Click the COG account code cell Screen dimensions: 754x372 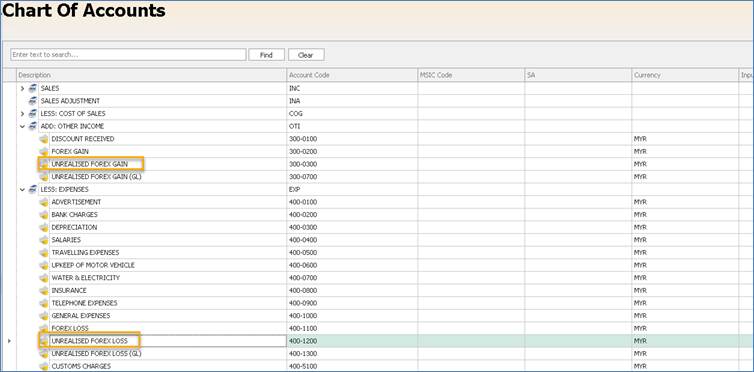tap(352, 113)
